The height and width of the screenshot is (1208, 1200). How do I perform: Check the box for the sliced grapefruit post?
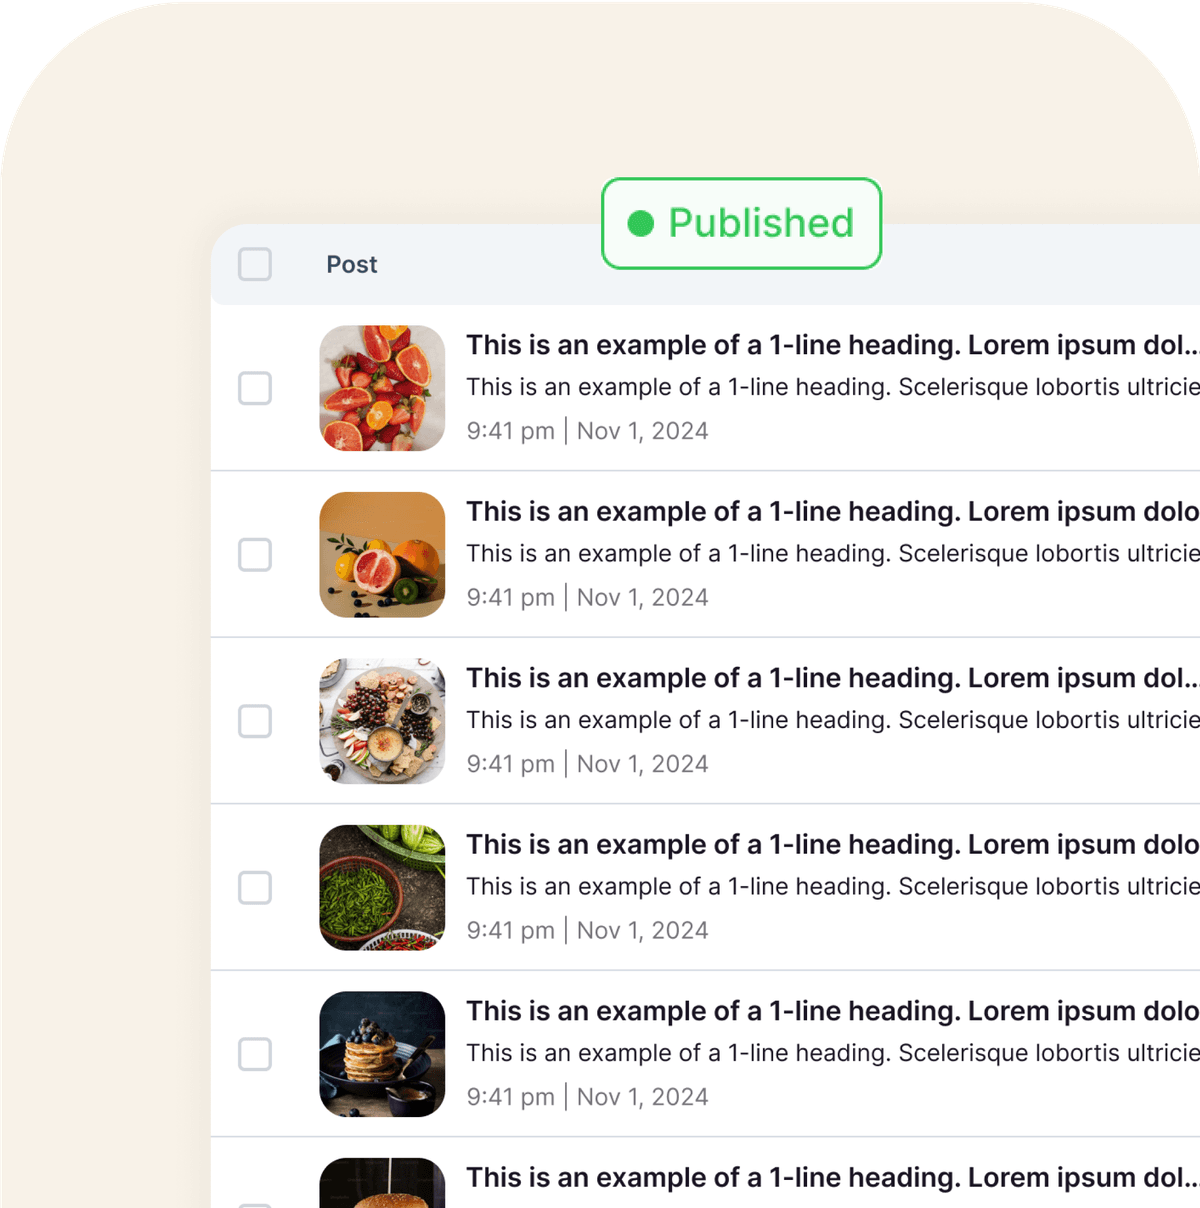pyautogui.click(x=255, y=388)
